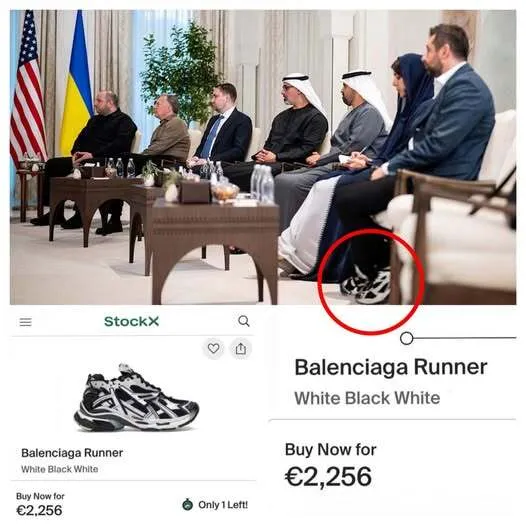526x526 pixels.
Task: Click the large Balenciaga Runner heading
Action: click(391, 367)
